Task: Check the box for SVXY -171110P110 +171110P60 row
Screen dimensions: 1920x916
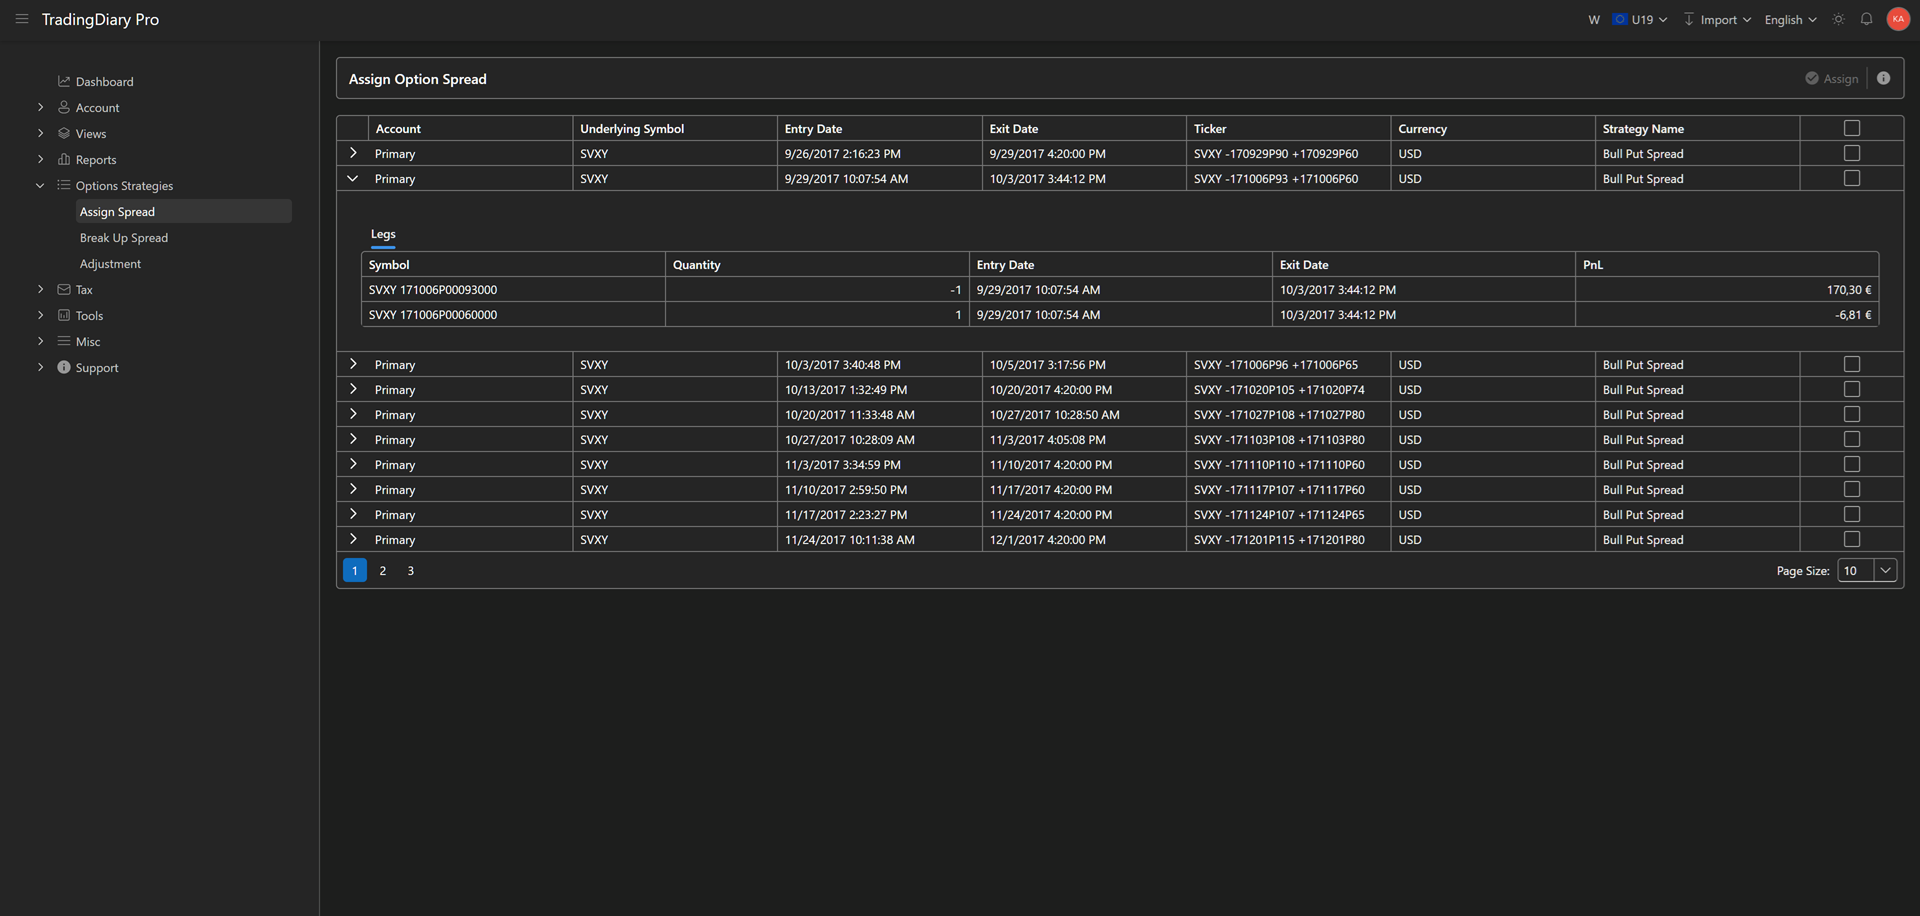Action: tap(1852, 464)
